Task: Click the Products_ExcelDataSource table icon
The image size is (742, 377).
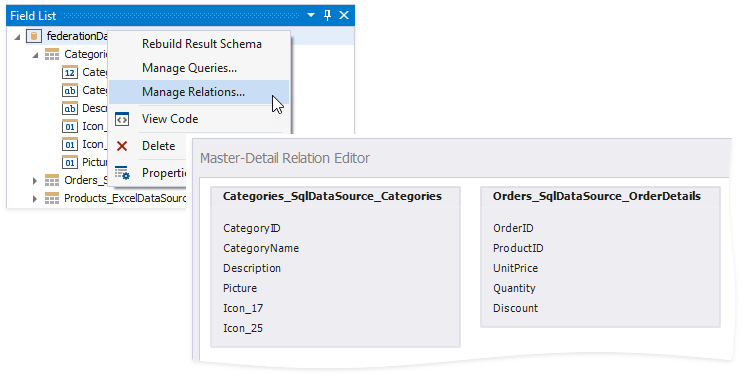Action: [x=52, y=198]
